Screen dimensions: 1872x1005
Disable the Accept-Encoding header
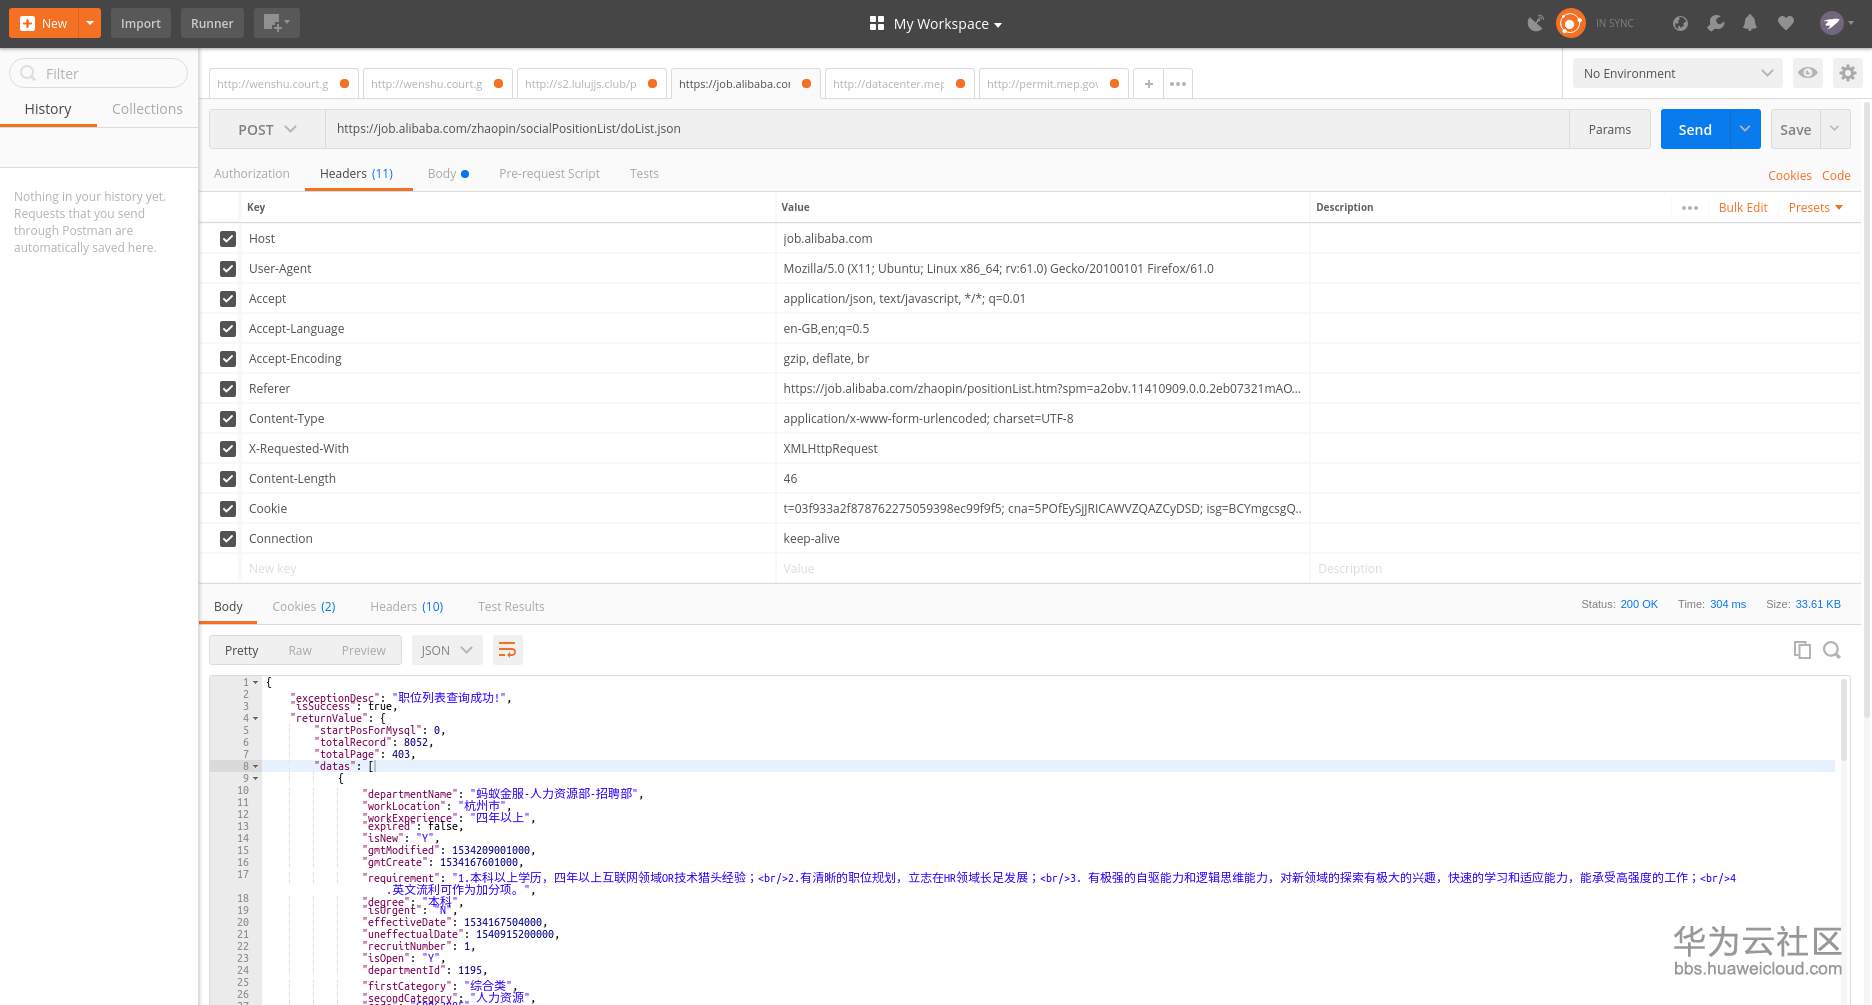point(228,359)
